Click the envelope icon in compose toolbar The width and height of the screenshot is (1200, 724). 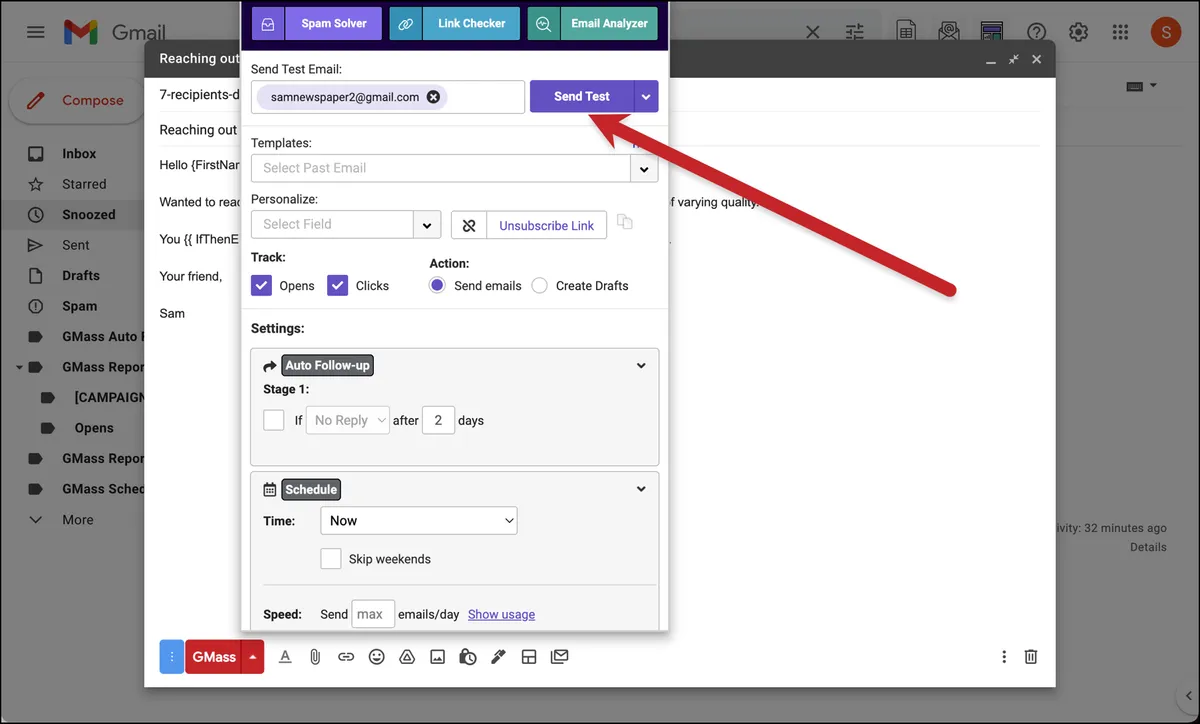click(559, 657)
